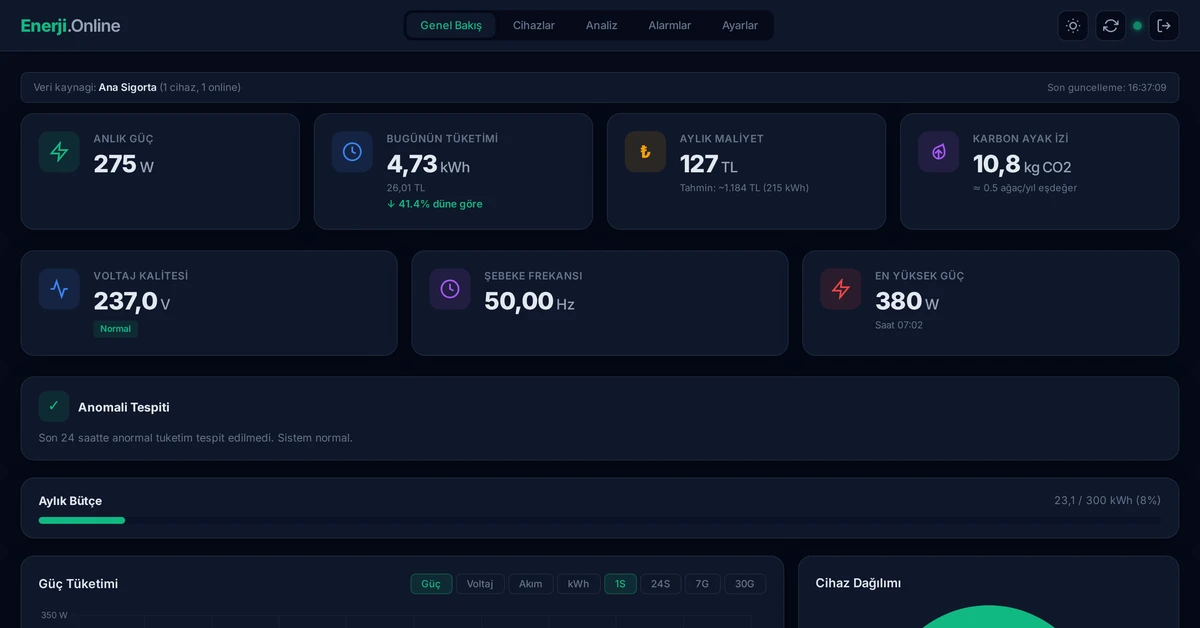Go to the Alarmlar tab
The image size is (1200, 628).
[669, 26]
